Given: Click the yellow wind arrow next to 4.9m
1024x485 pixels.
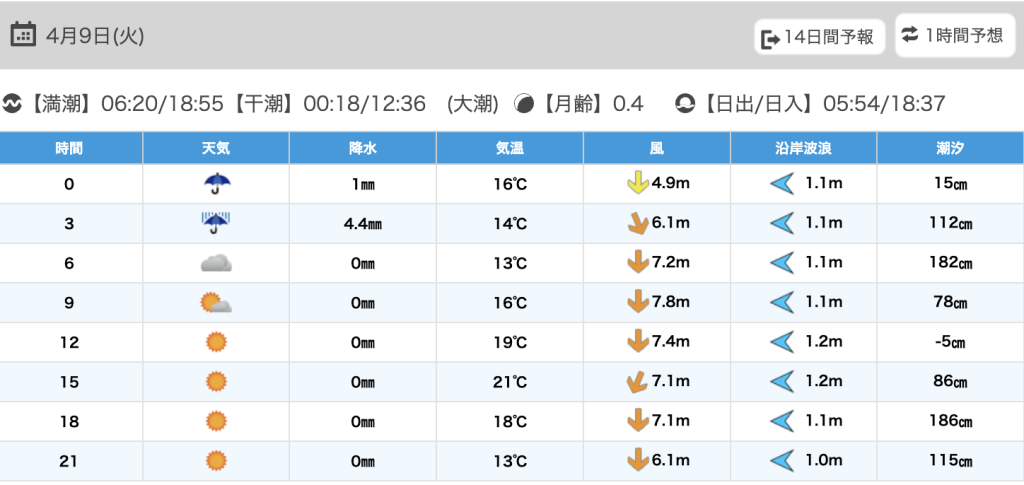Looking at the screenshot, I should pos(636,184).
